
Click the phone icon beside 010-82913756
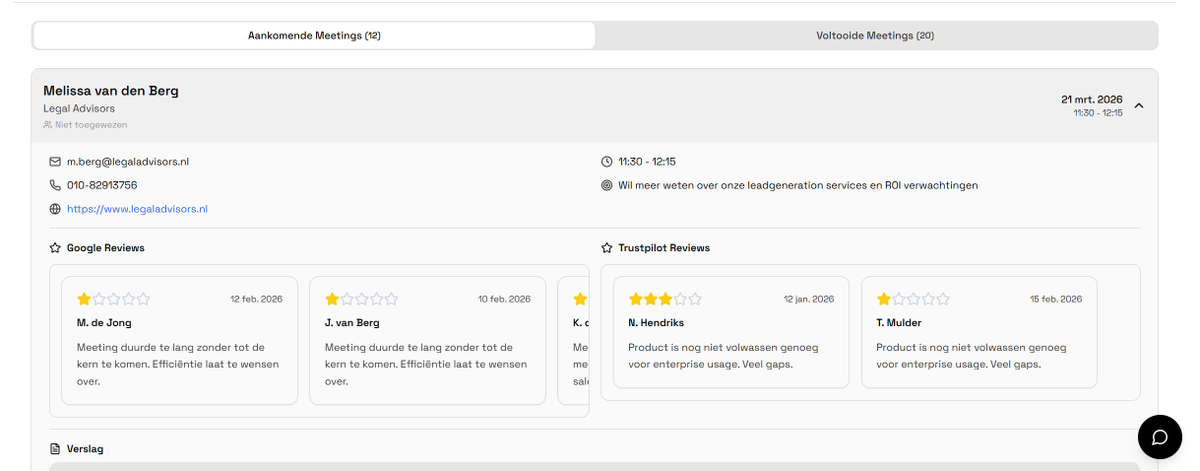coord(55,185)
